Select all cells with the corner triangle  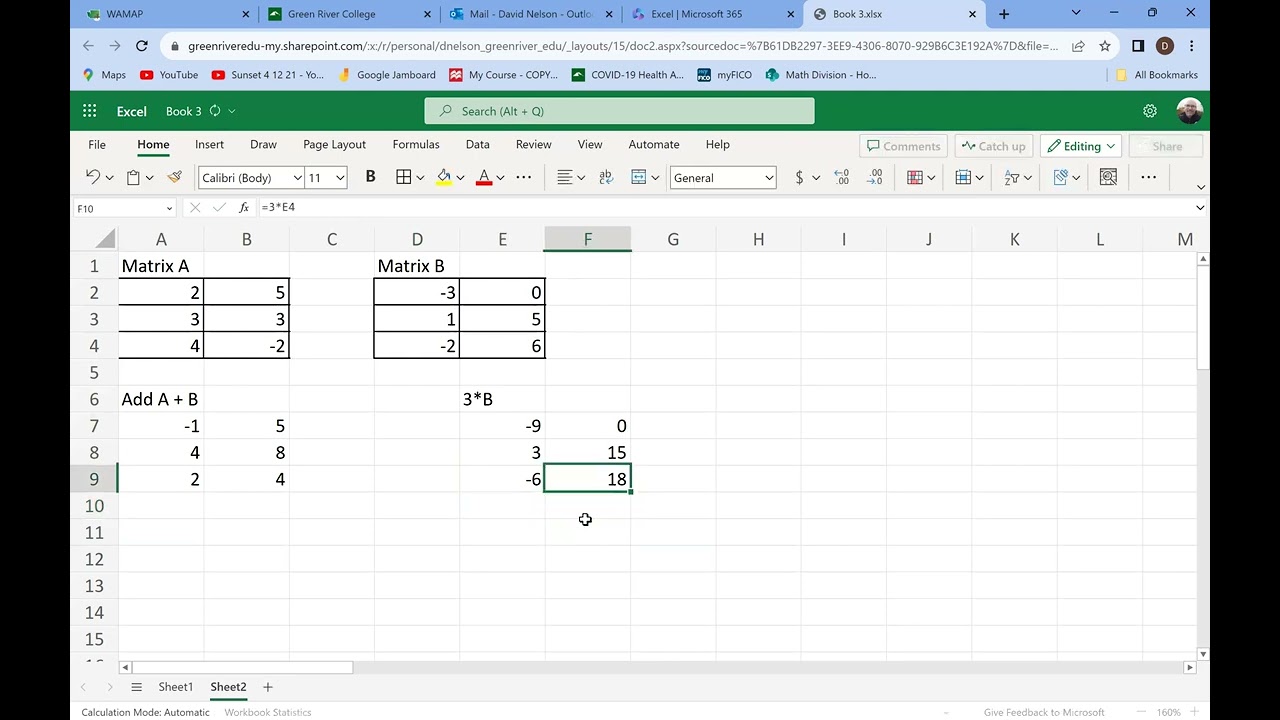(x=105, y=239)
